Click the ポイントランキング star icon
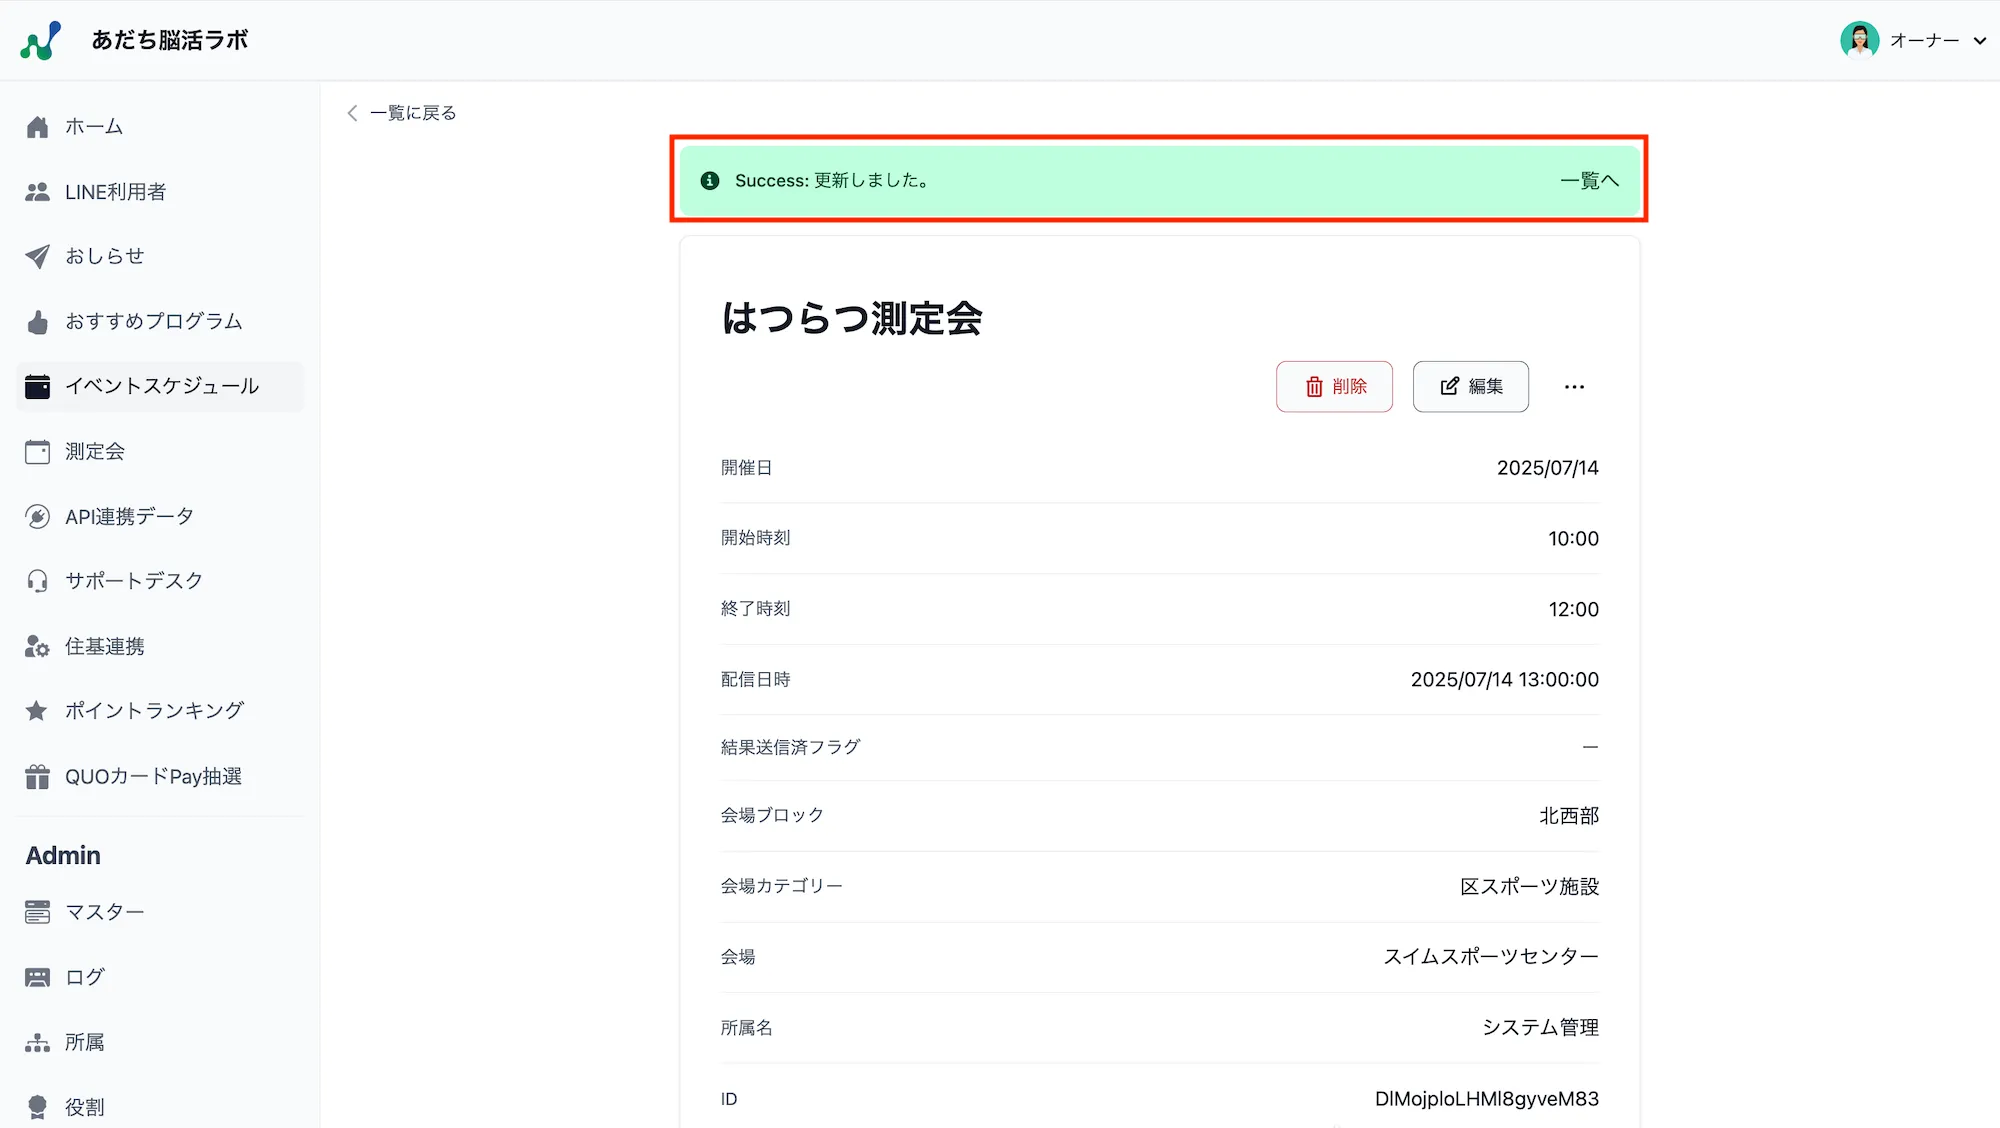Viewport: 2000px width, 1128px height. 37,711
